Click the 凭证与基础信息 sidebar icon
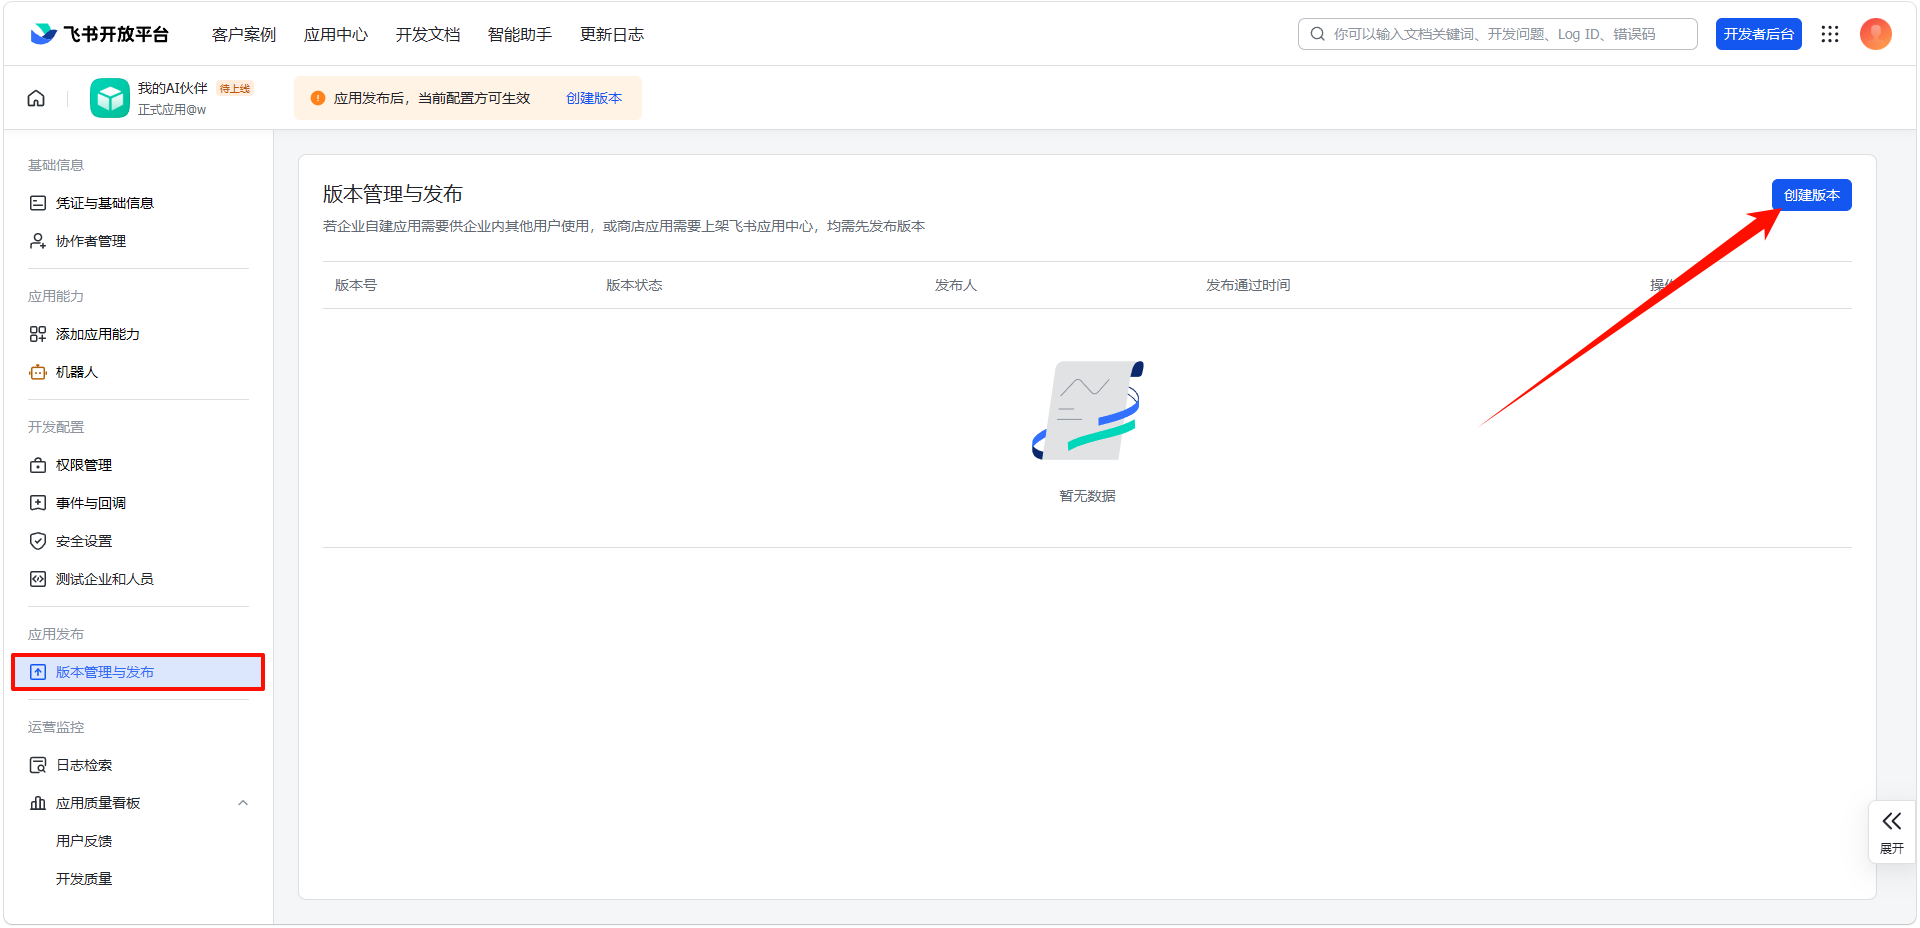1920x928 pixels. click(38, 203)
